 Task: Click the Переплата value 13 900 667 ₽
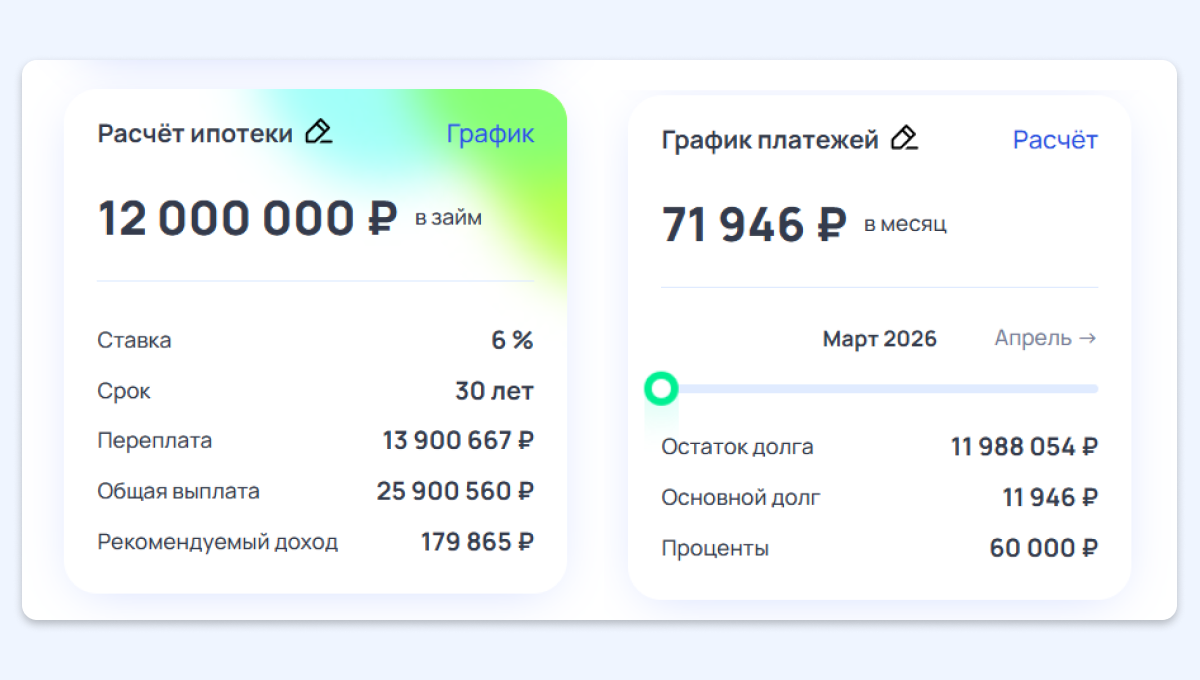(458, 440)
